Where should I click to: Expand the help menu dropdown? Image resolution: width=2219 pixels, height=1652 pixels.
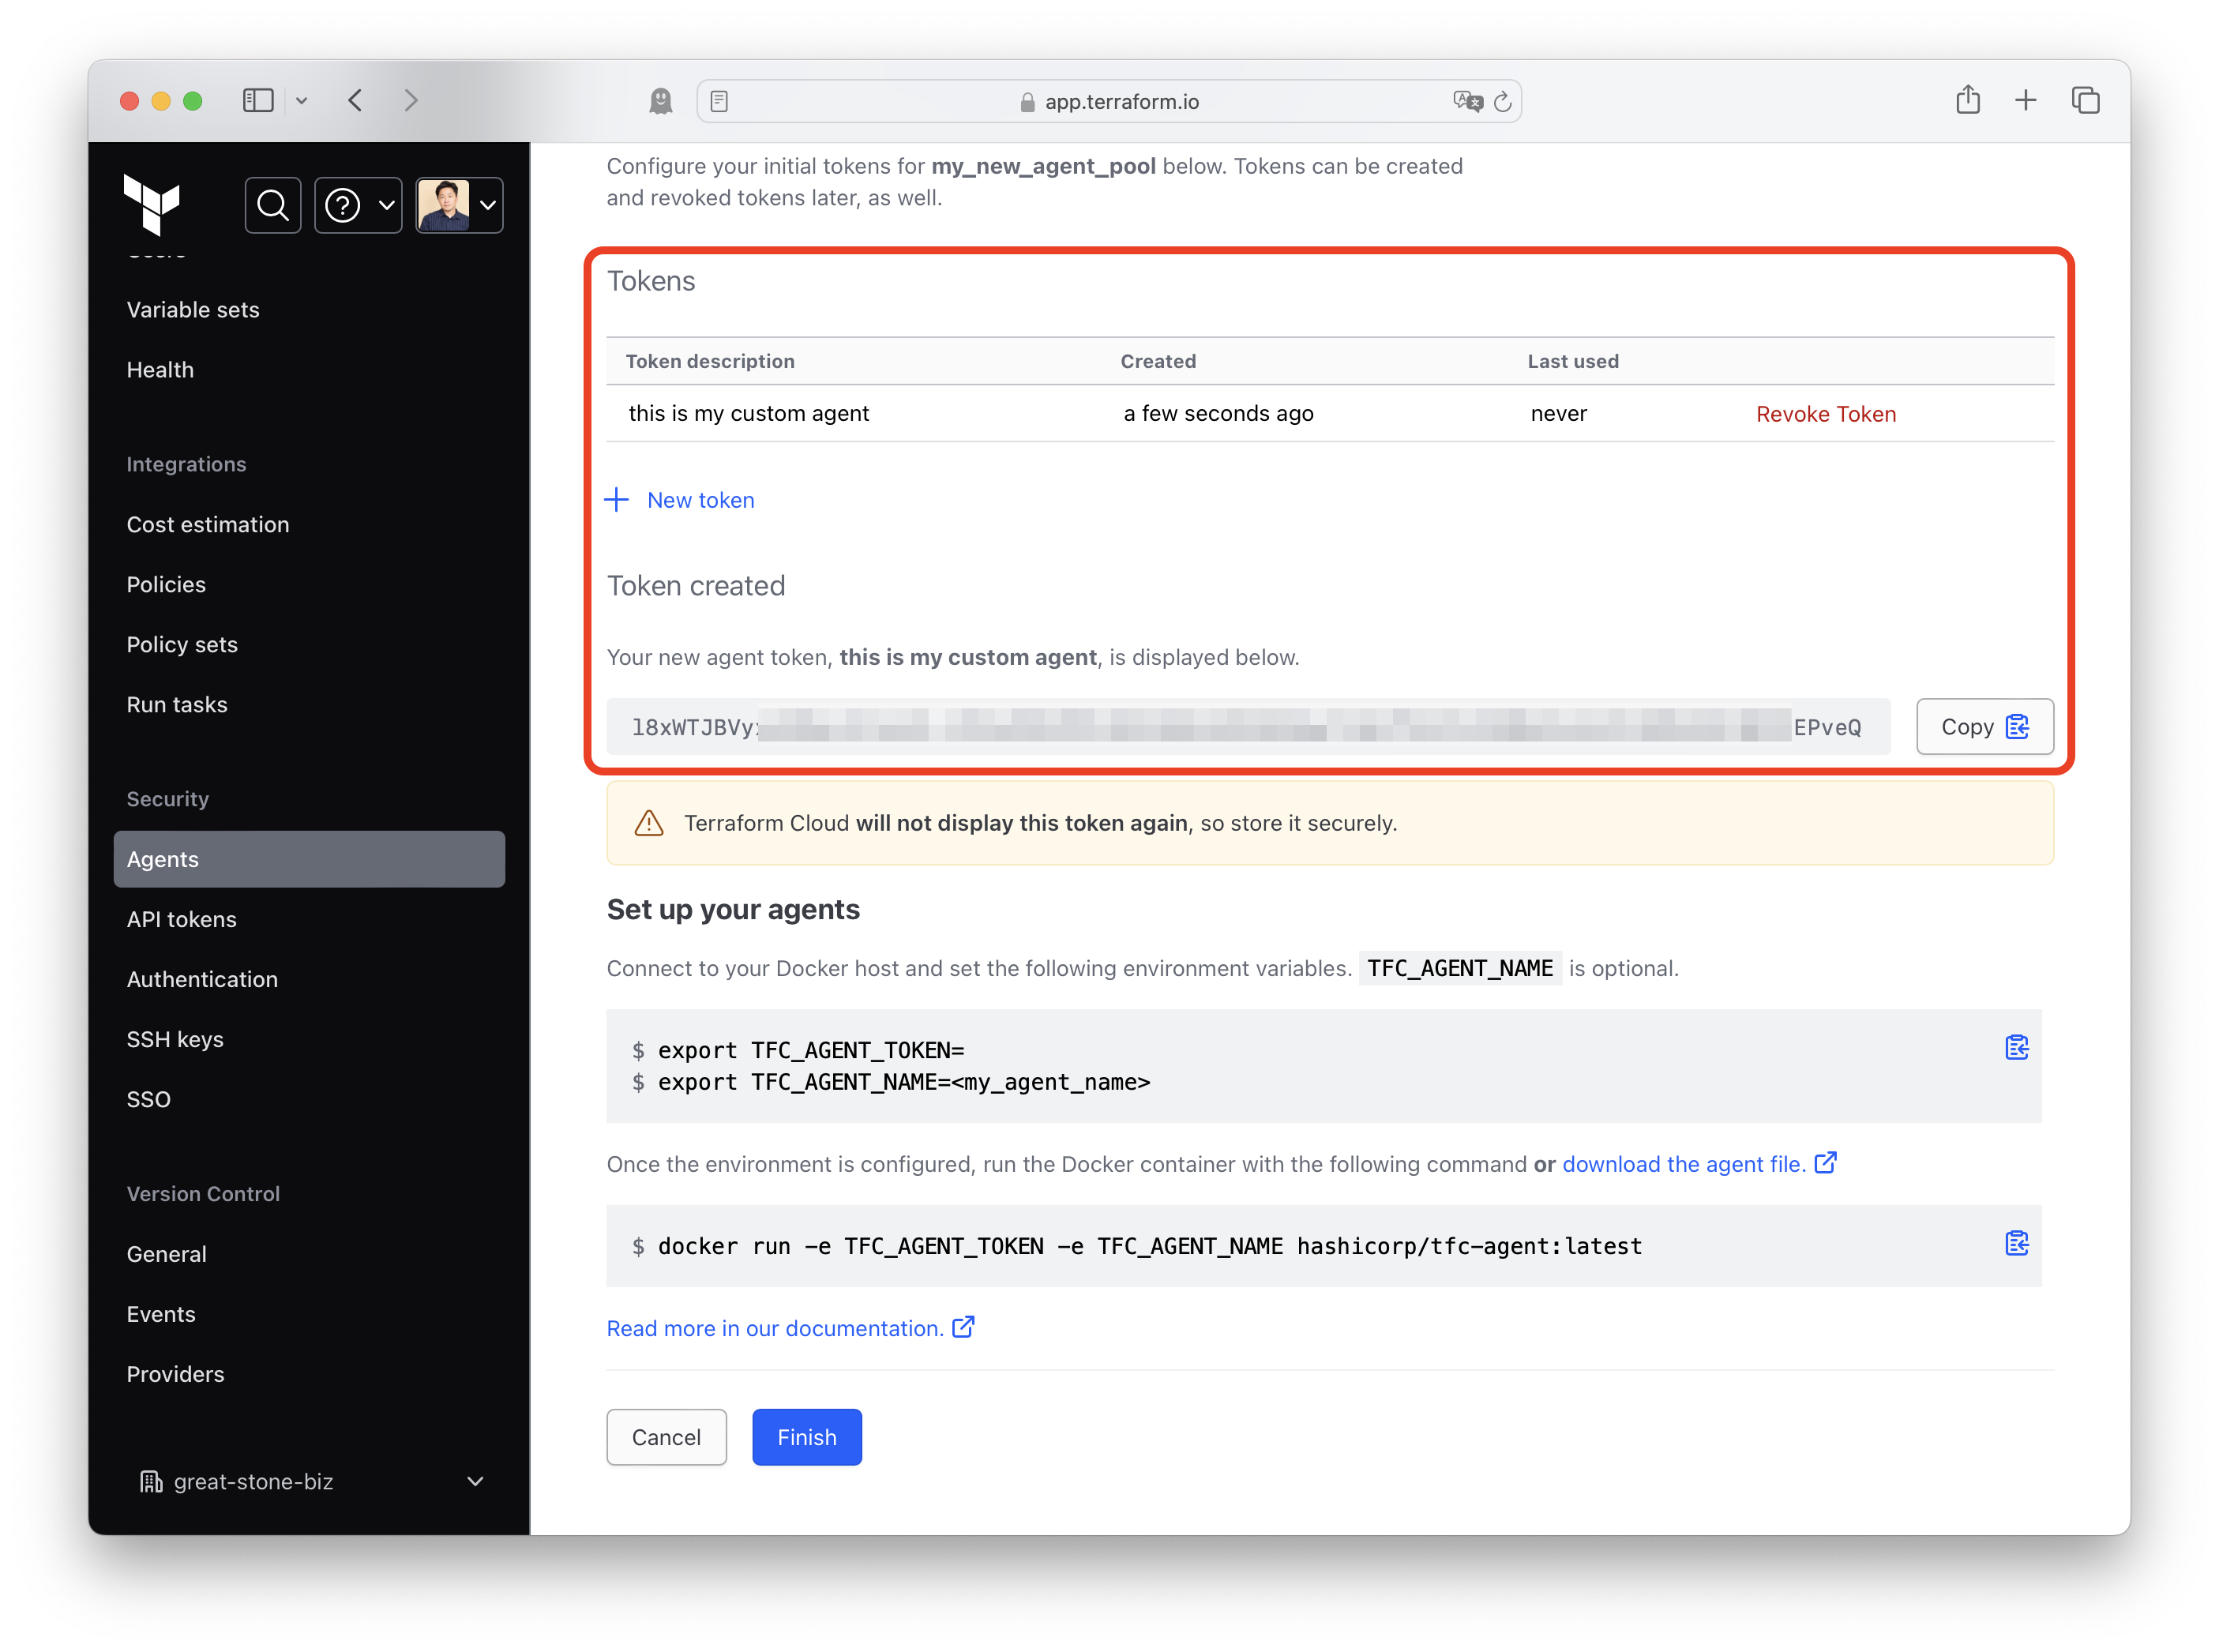click(358, 205)
